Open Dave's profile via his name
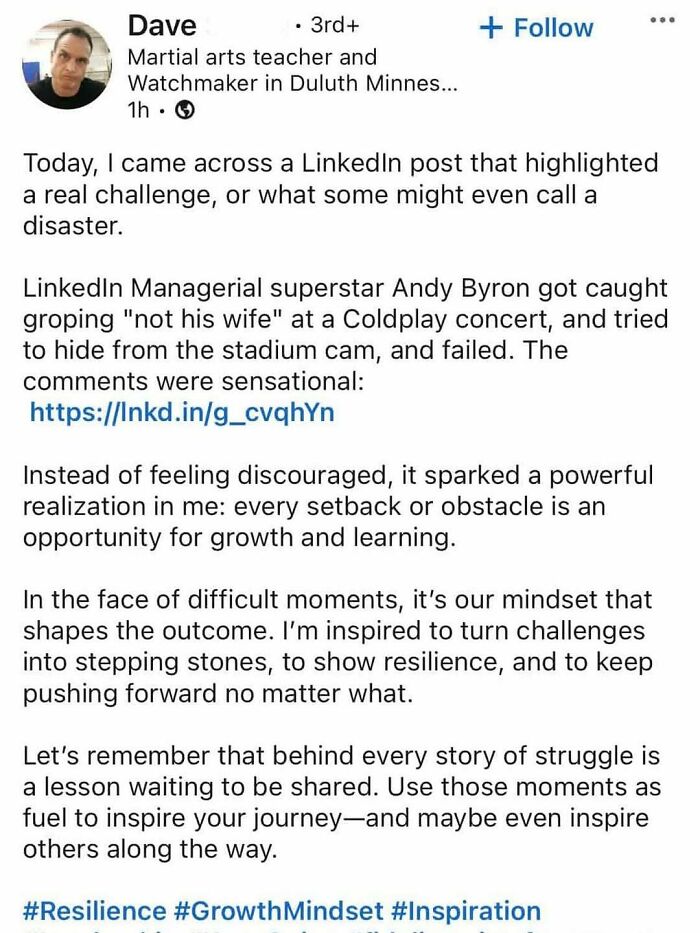 click(x=160, y=25)
